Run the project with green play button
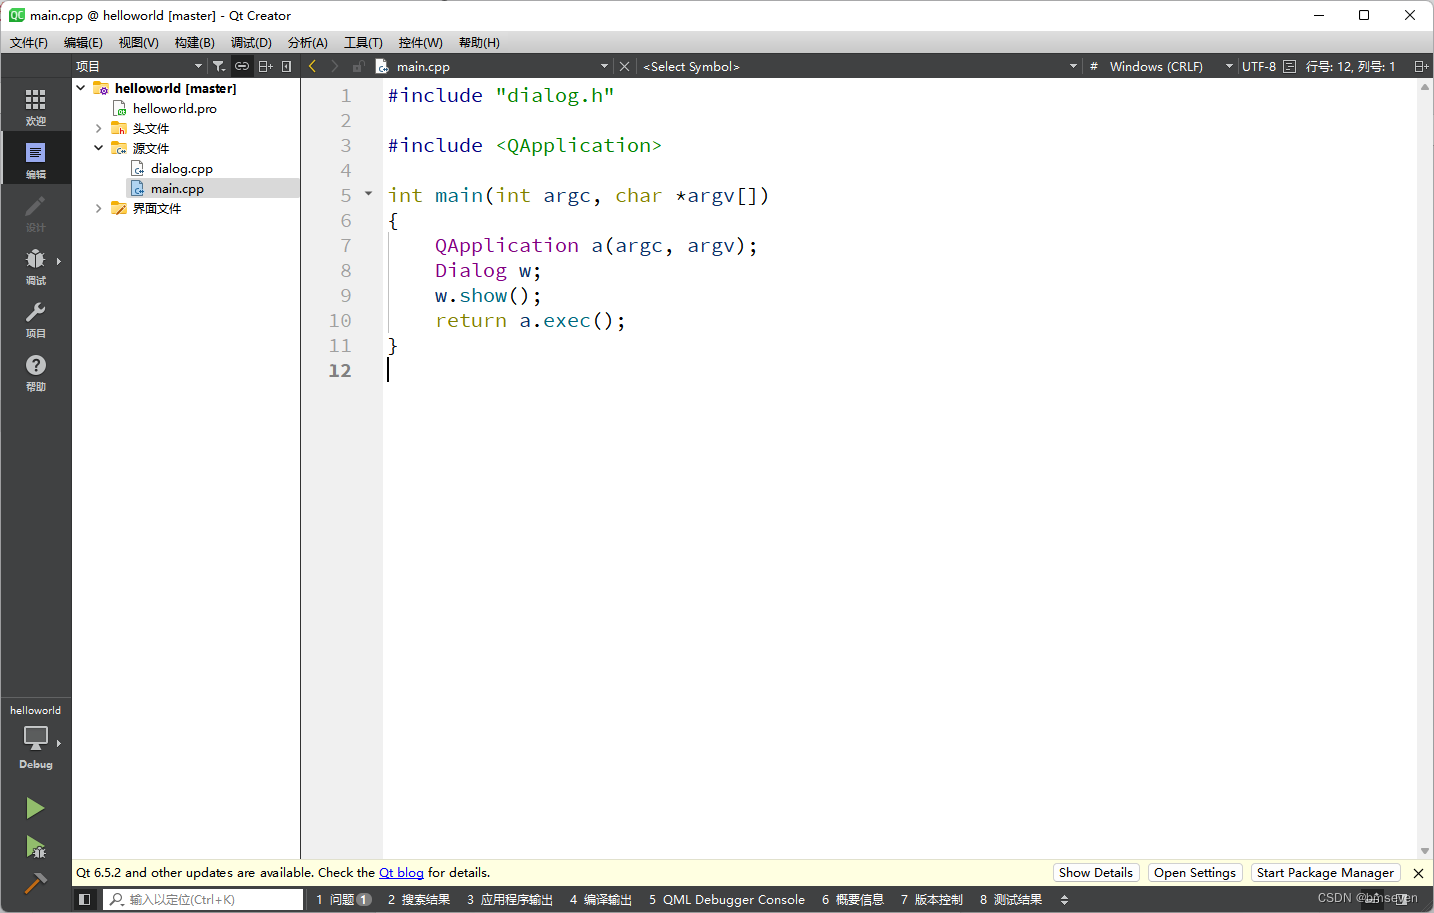 click(35, 807)
